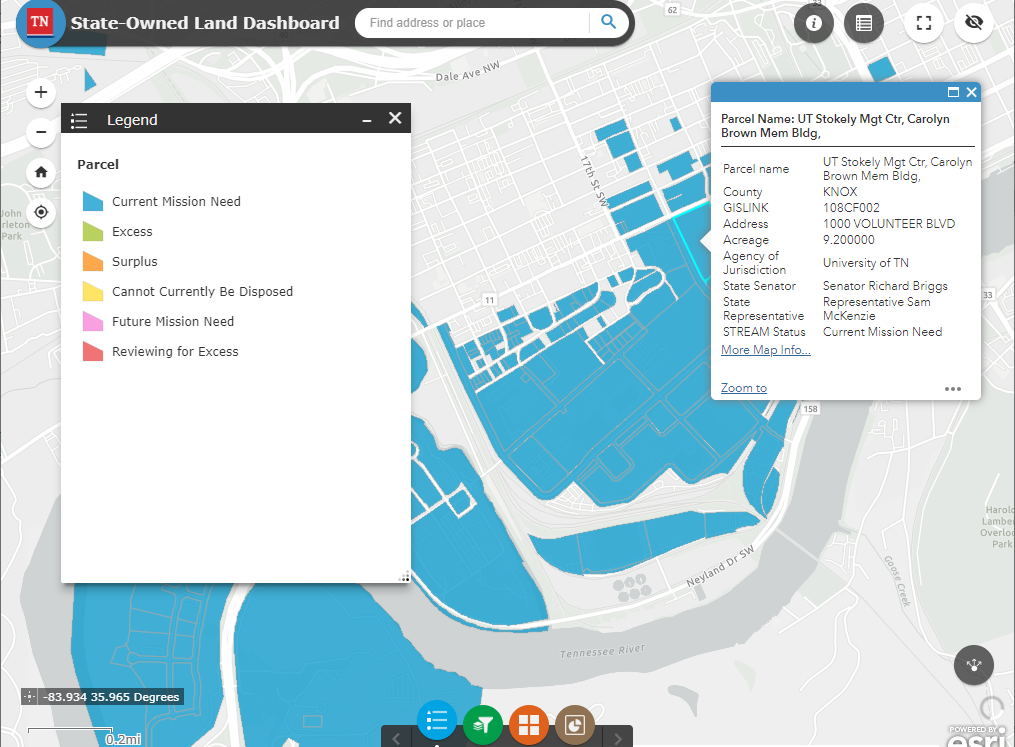Click the Dale Ave NW street label
The height and width of the screenshot is (747, 1015).
click(467, 72)
